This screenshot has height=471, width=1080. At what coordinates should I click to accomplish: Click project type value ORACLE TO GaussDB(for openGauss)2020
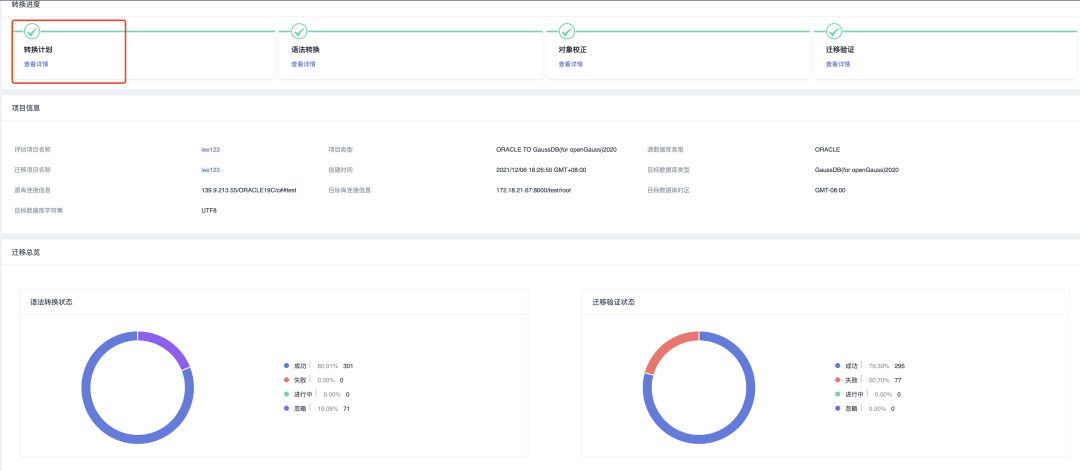556,149
